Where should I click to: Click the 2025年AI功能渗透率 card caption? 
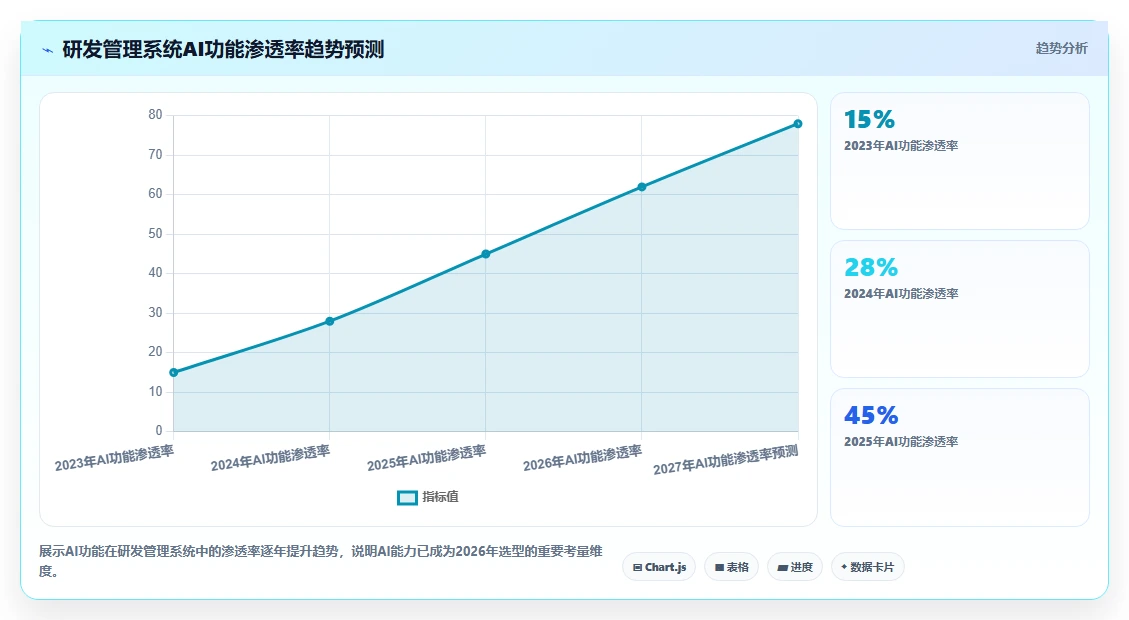tap(901, 441)
